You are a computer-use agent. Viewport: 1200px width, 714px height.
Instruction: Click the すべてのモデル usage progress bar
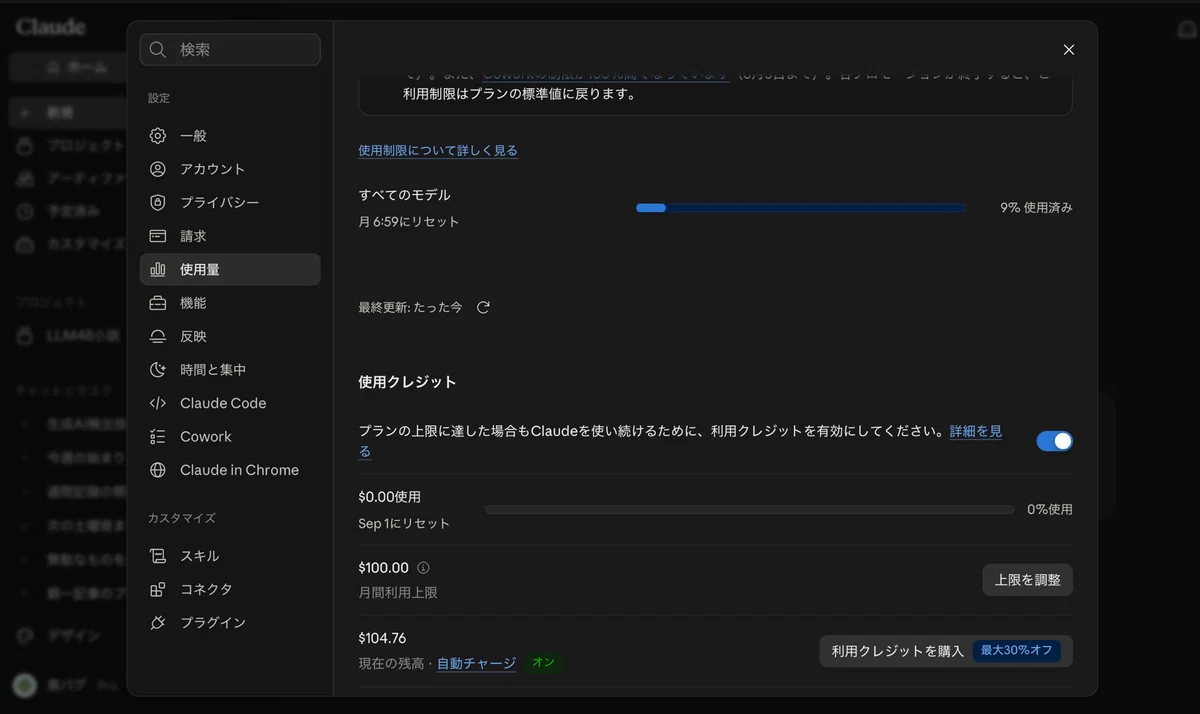point(801,208)
